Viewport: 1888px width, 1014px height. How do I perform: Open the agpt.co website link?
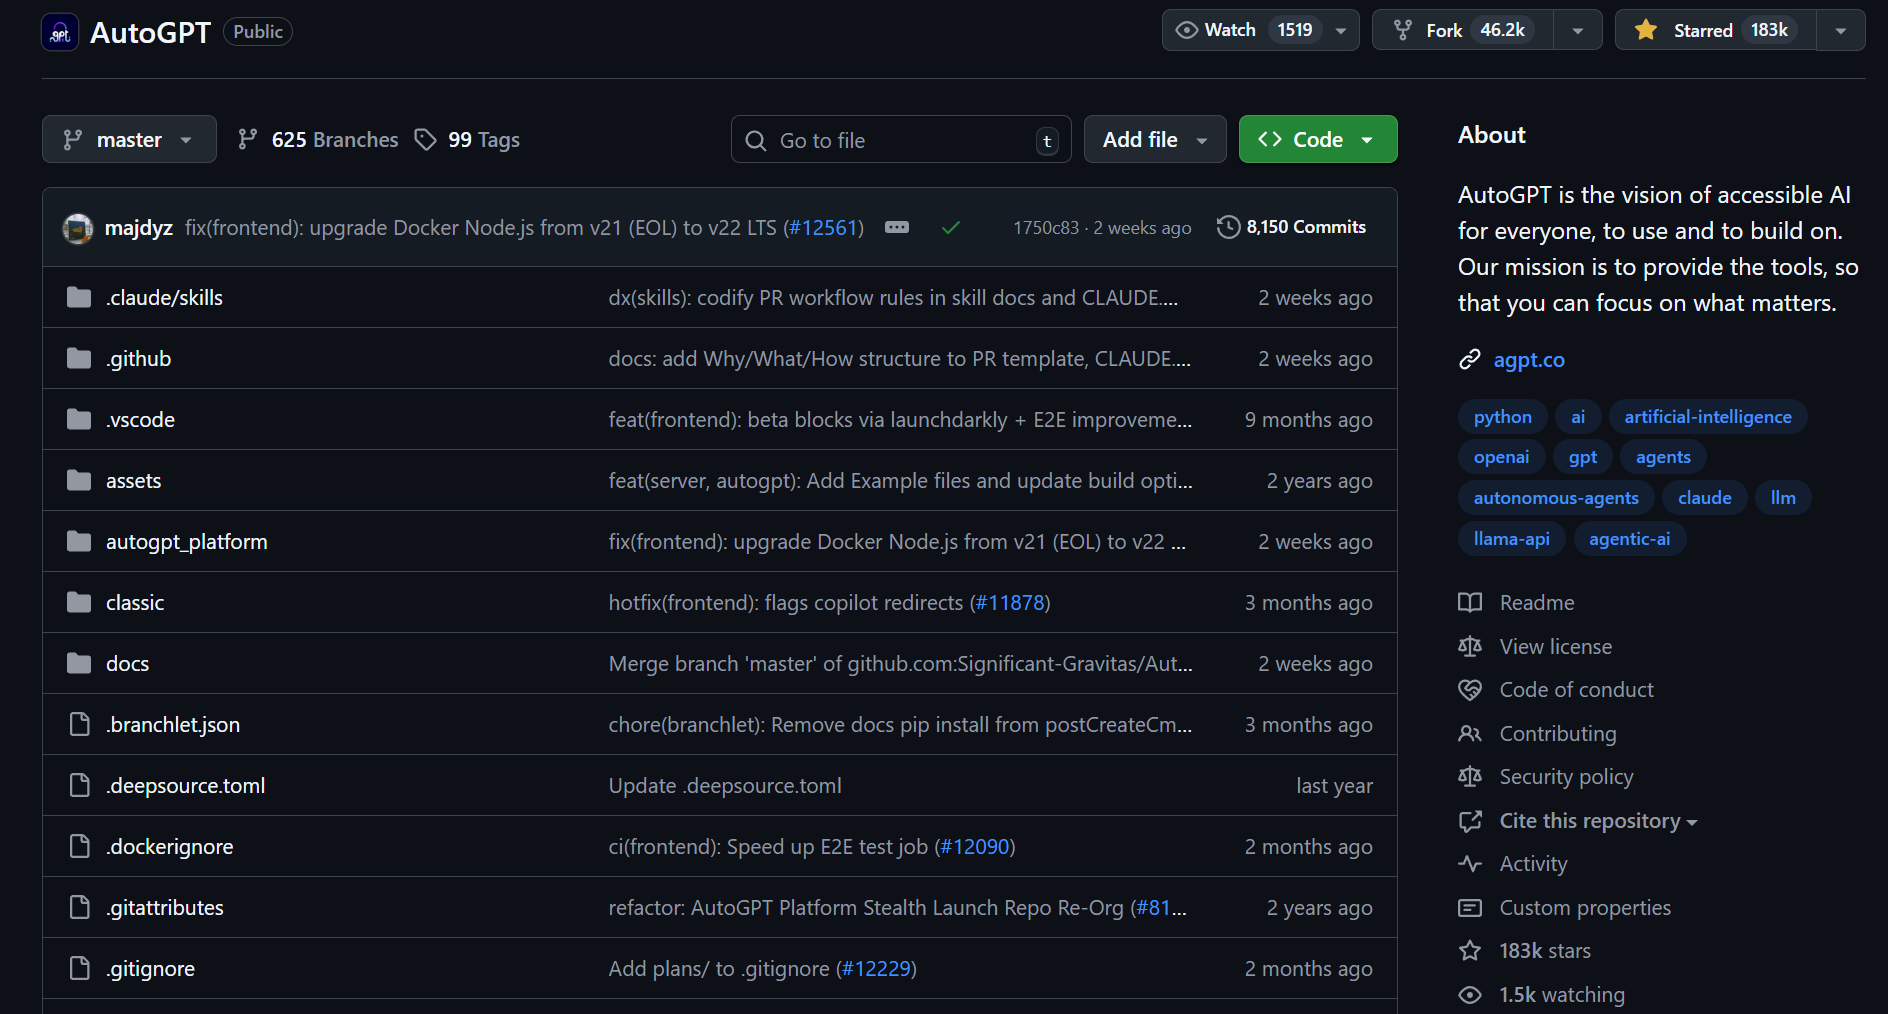coord(1528,360)
